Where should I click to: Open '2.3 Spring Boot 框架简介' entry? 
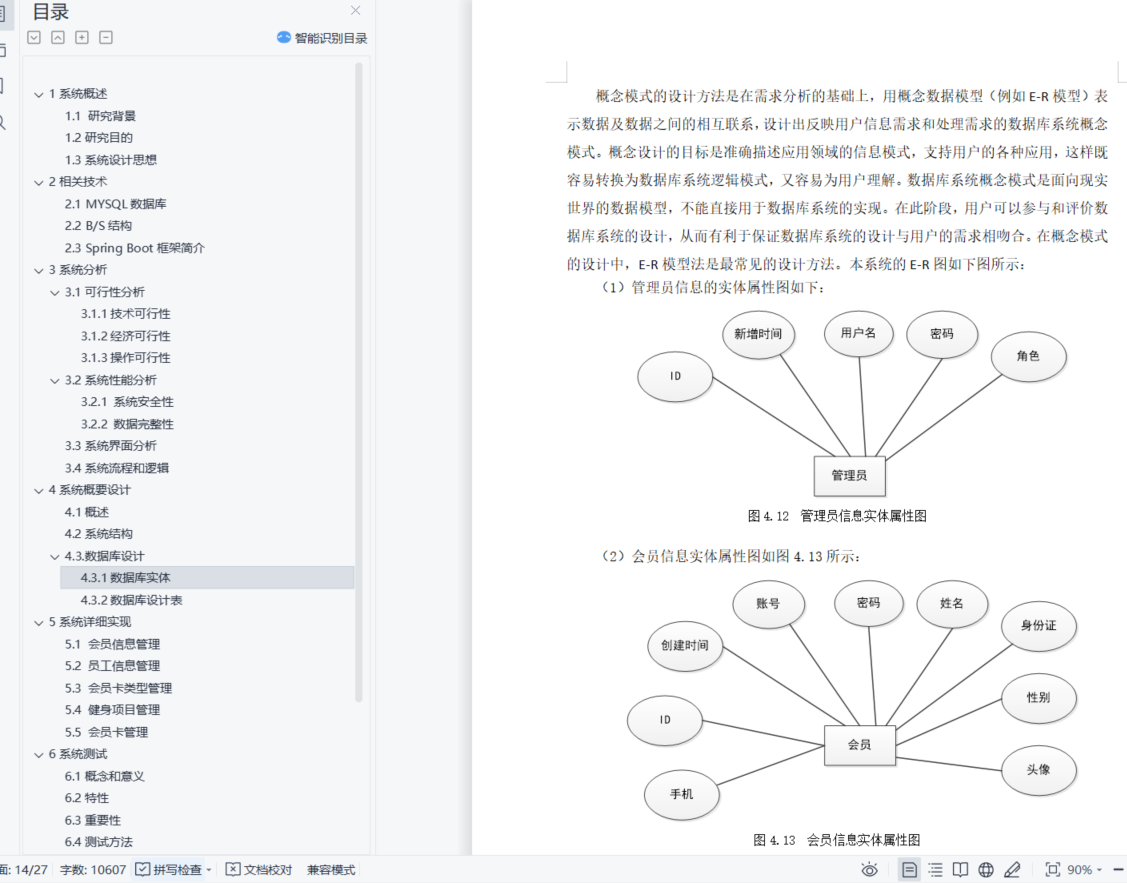click(x=134, y=248)
